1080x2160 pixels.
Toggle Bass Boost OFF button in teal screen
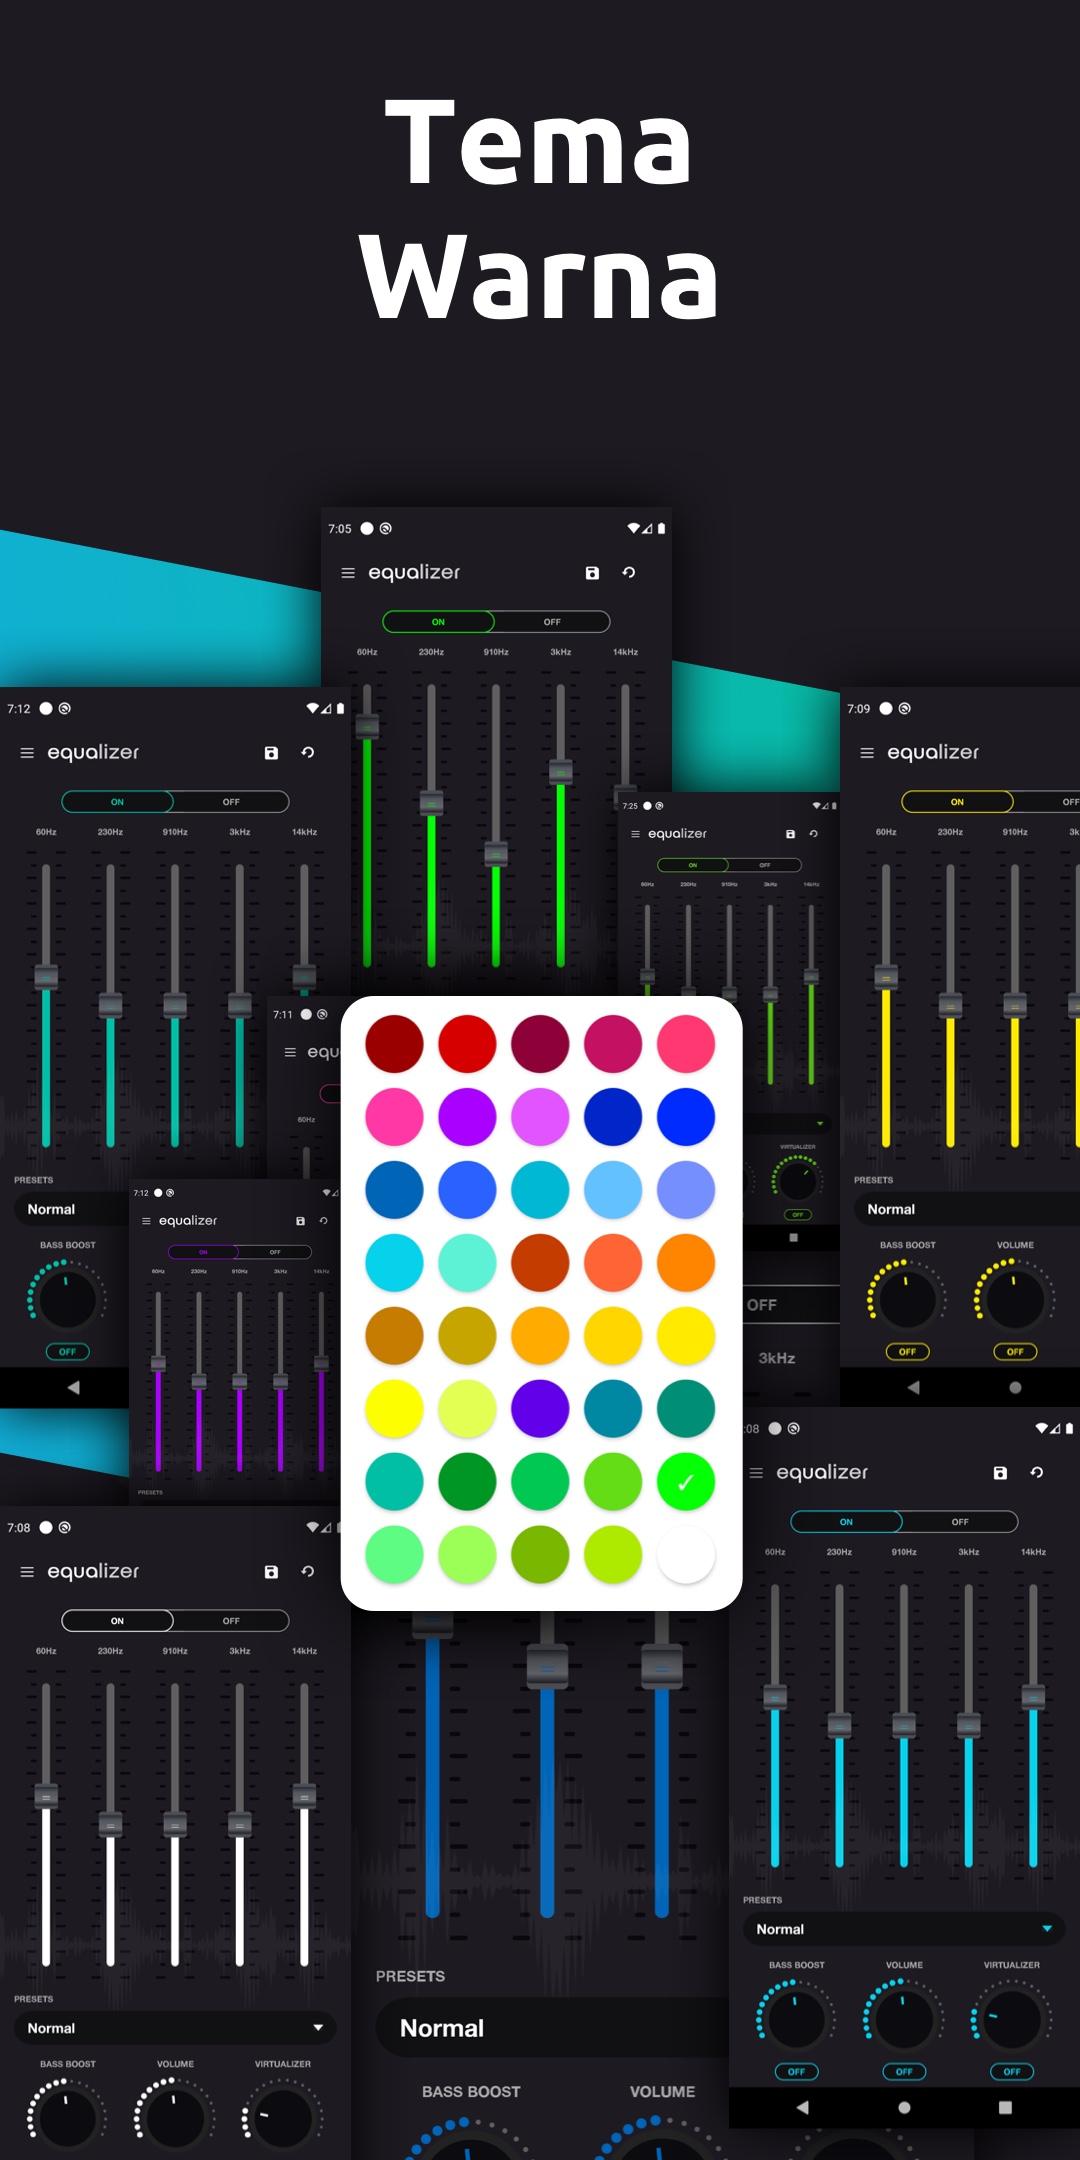(68, 1352)
